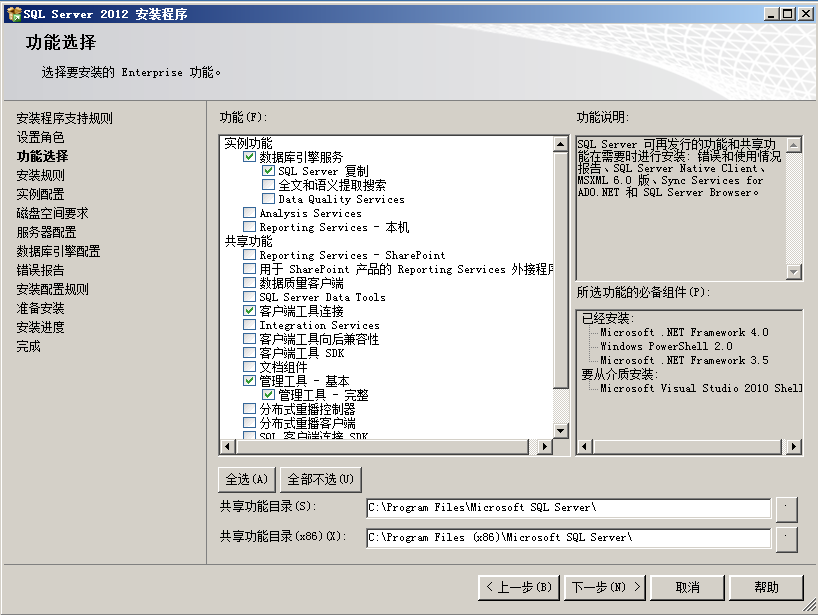Check the 客户端工具 SDK box
Viewport: 818px width, 615px height.
[x=249, y=353]
